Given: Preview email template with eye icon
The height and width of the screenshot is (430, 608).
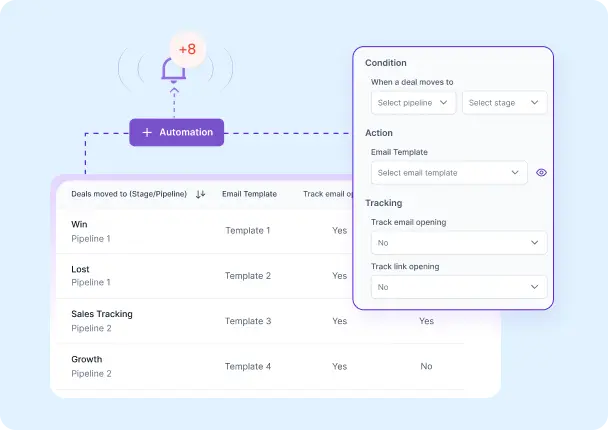Looking at the screenshot, I should [x=541, y=173].
